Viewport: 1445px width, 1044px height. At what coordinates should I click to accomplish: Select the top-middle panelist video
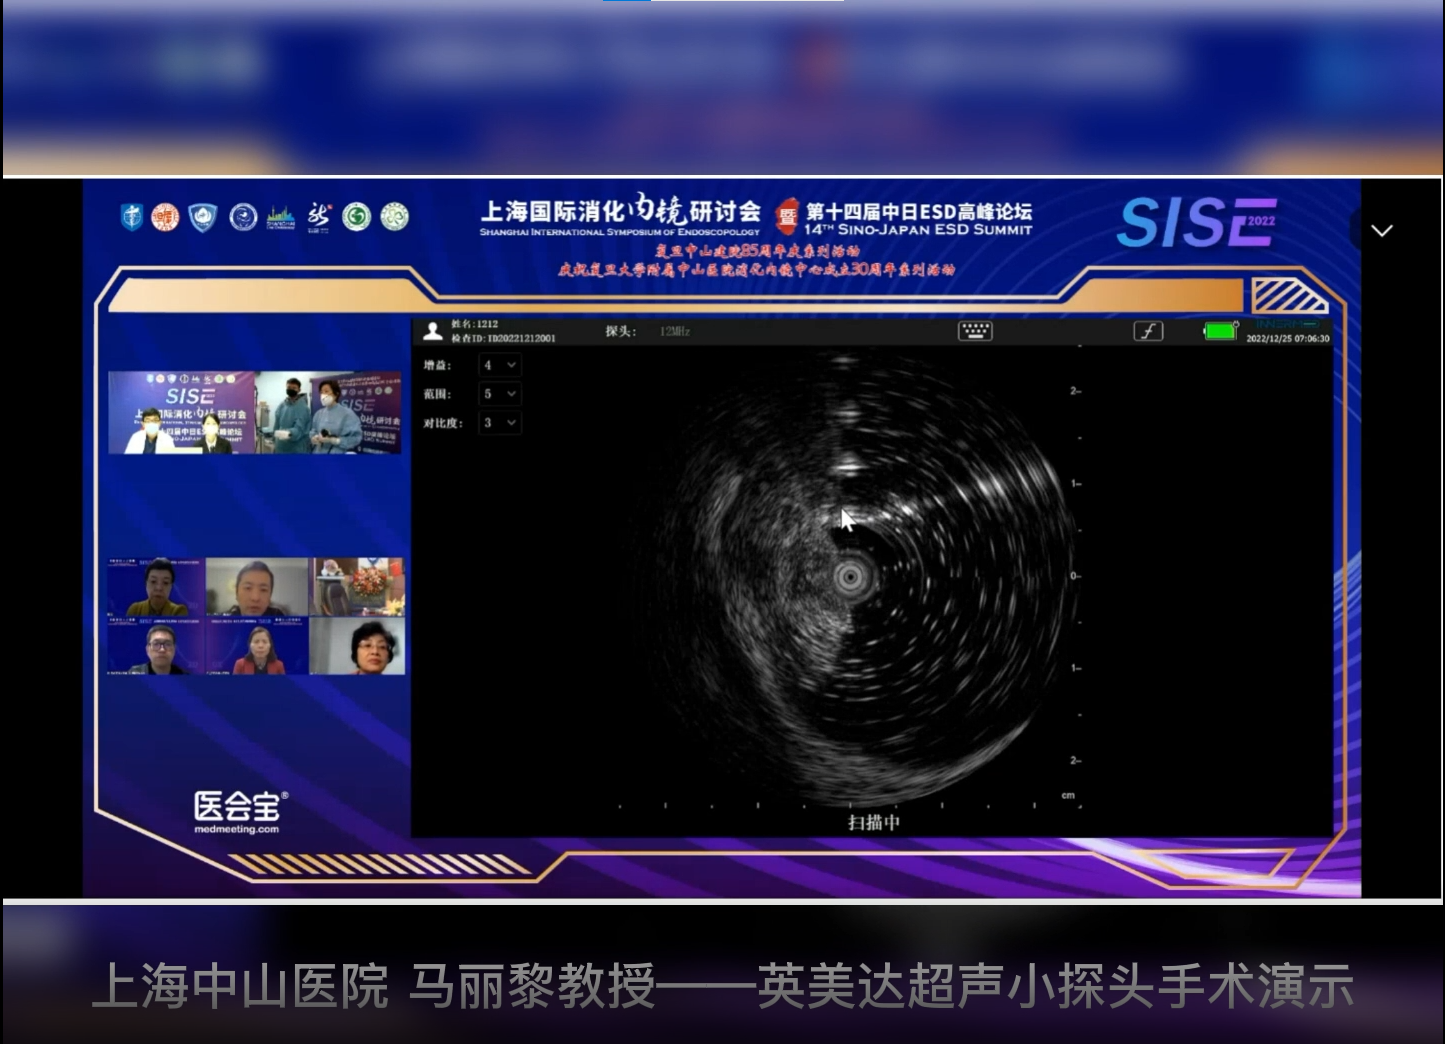257,587
